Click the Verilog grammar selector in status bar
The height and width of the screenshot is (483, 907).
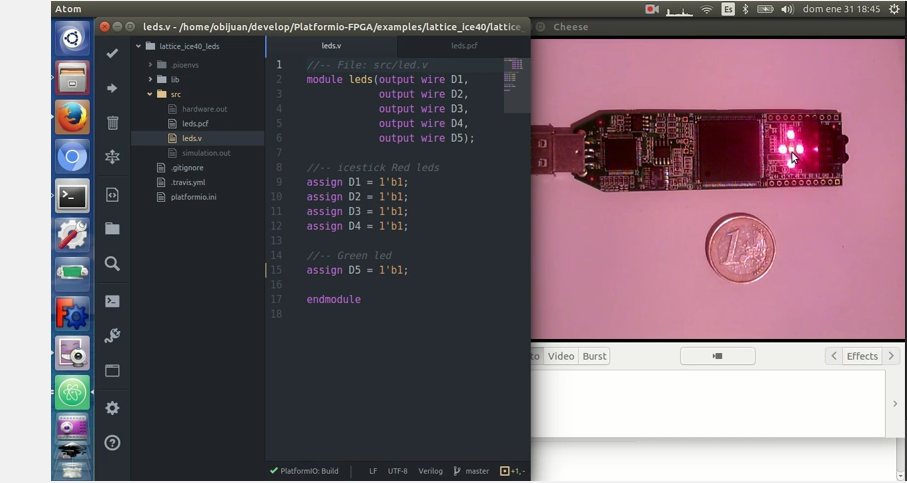point(430,471)
